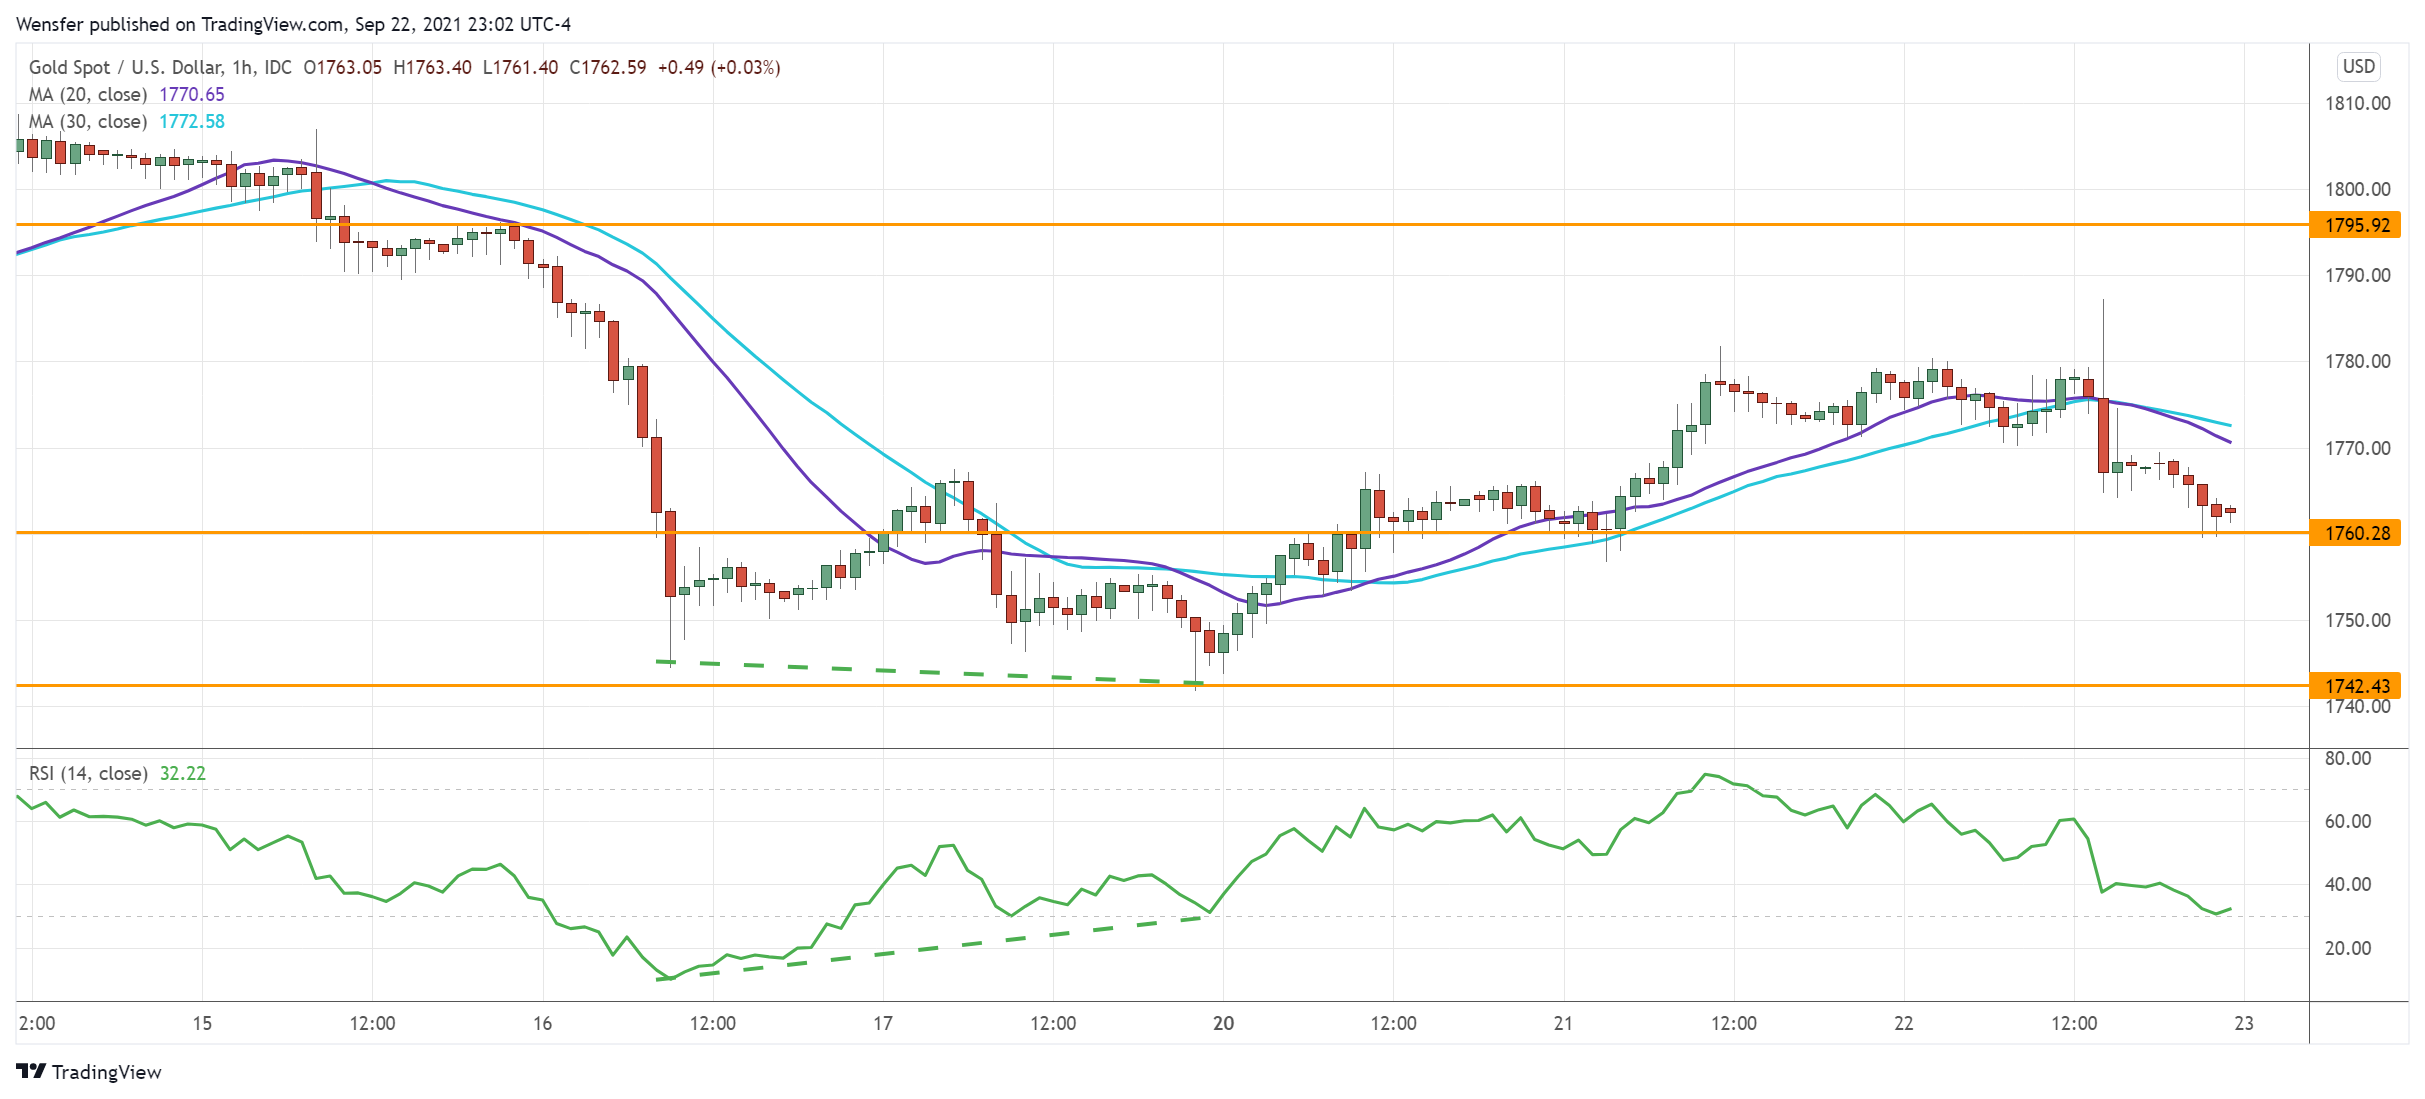Click date label 20 on time axis
Image resolution: width=2425 pixels, height=1099 pixels.
click(1223, 1023)
